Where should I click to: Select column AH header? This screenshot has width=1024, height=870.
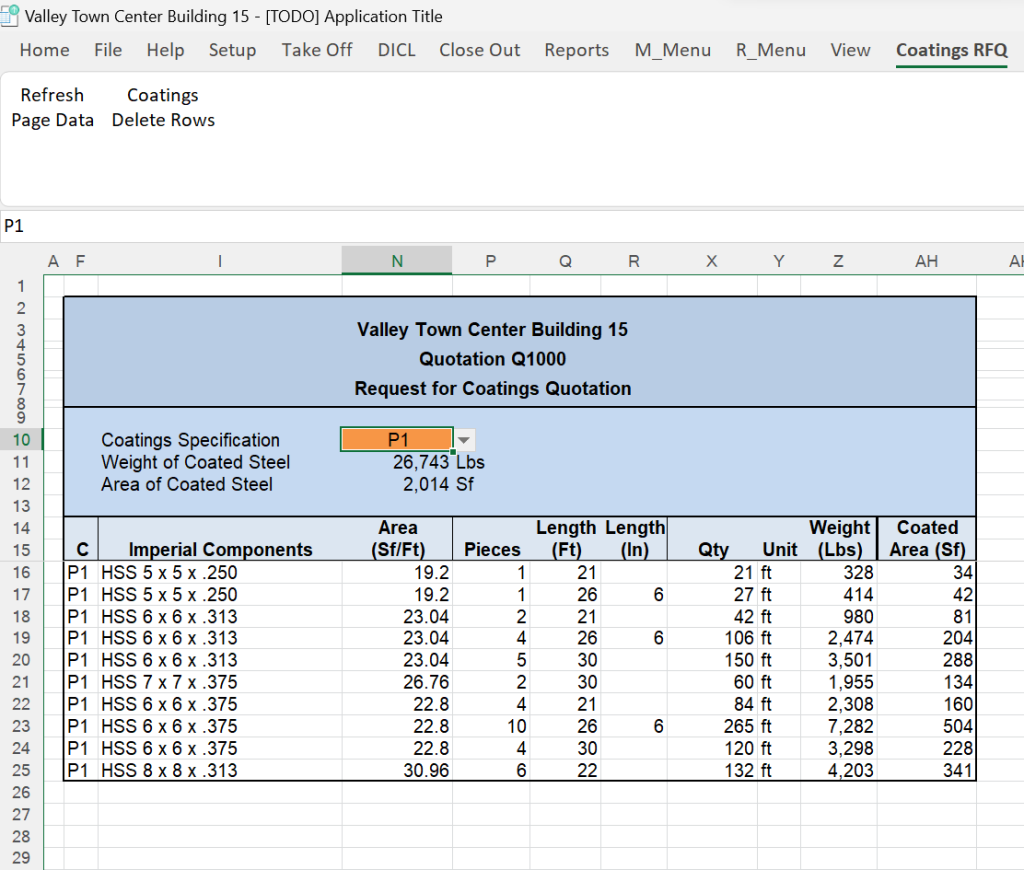(926, 261)
